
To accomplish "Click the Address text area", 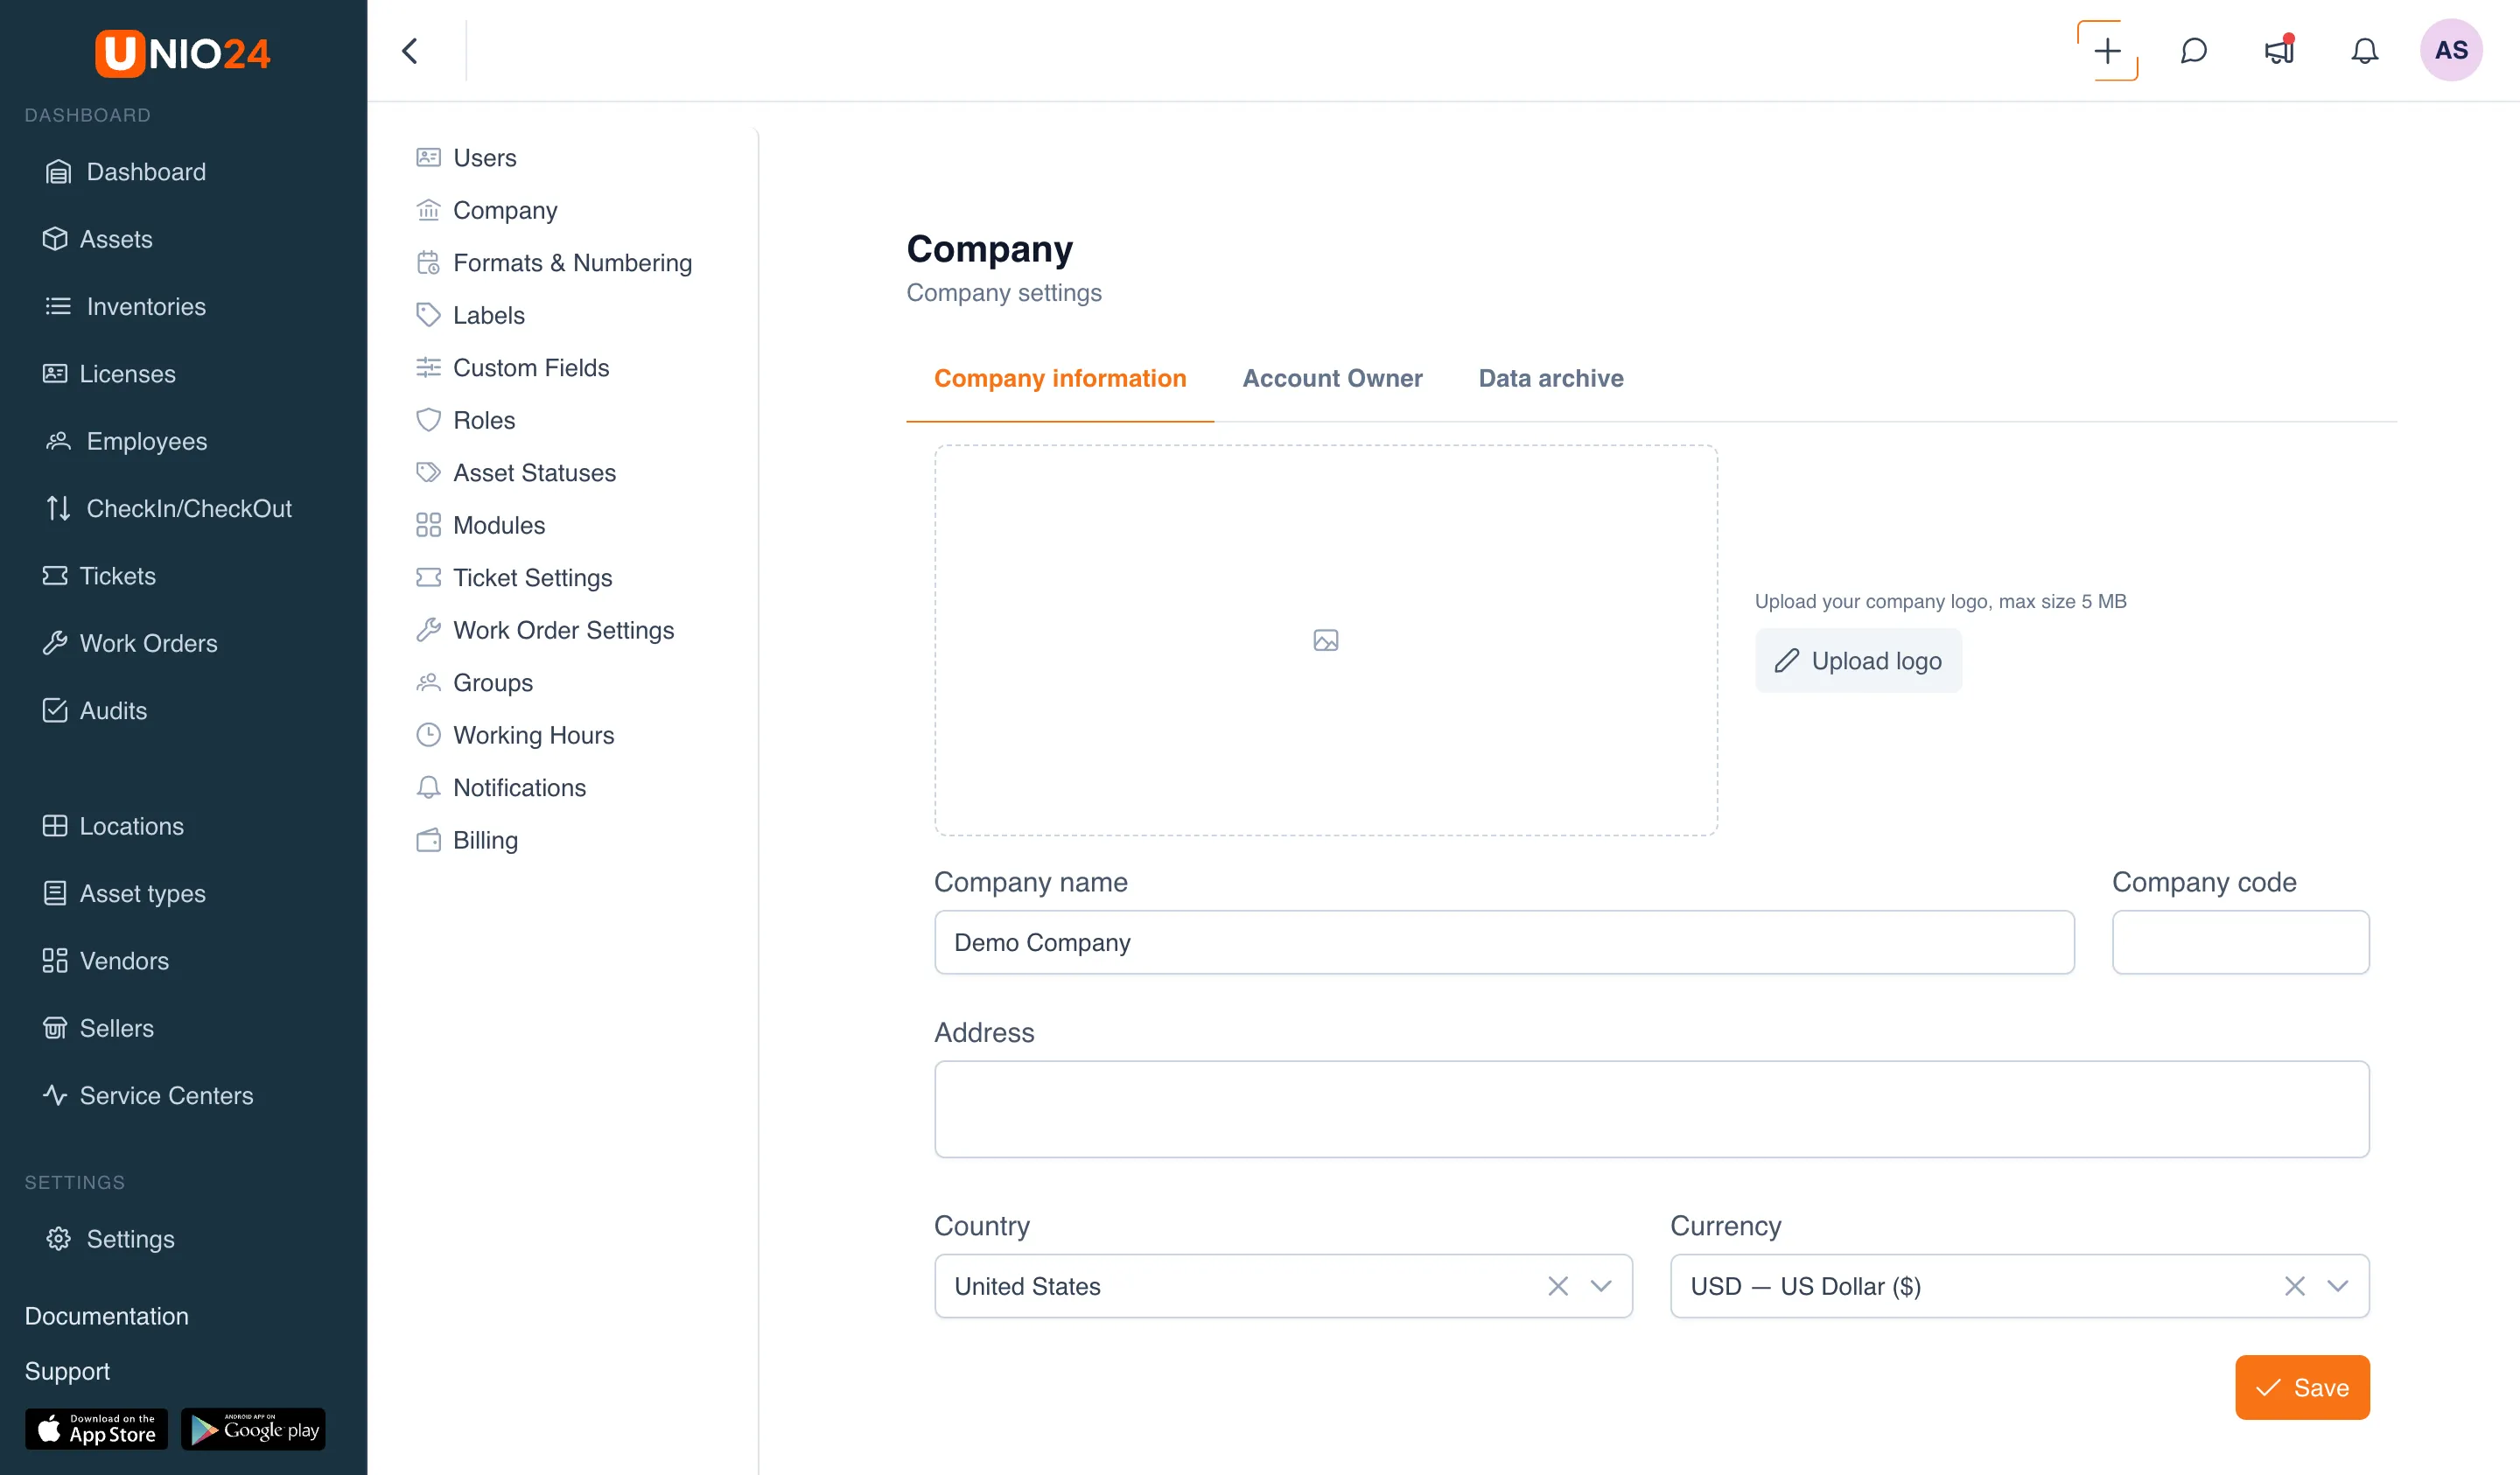I will click(x=1652, y=1109).
